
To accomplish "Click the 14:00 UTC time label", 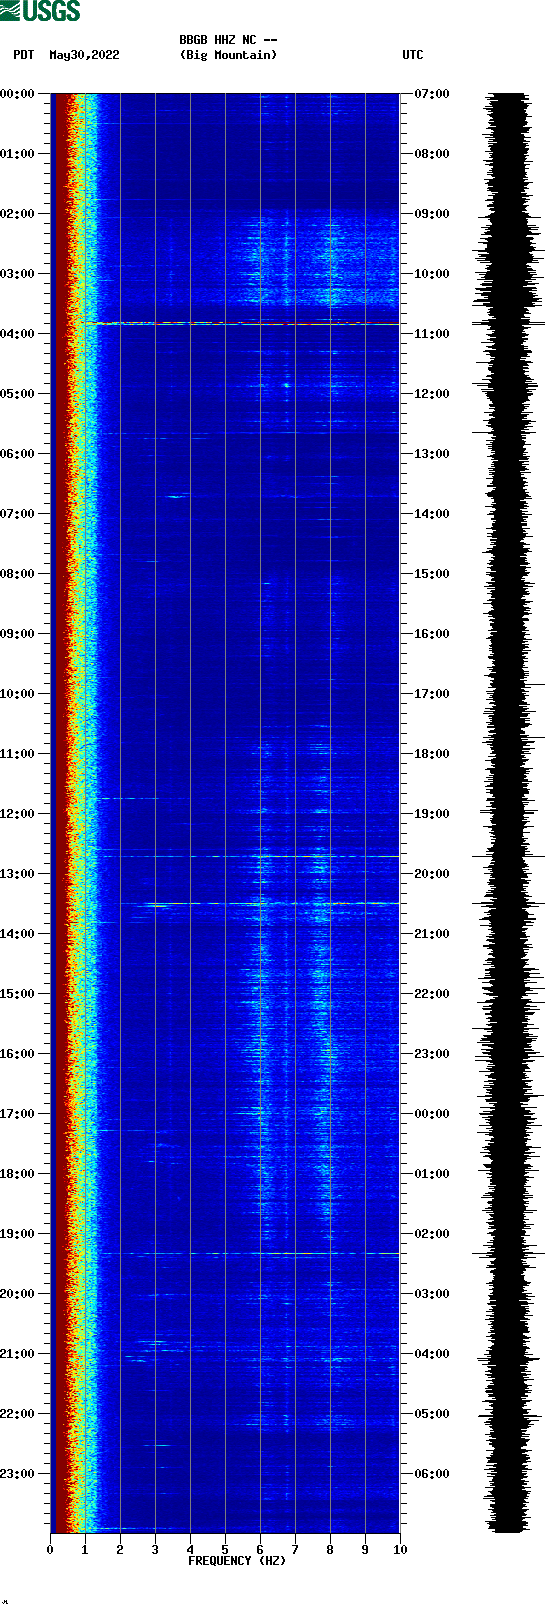I will click(431, 513).
